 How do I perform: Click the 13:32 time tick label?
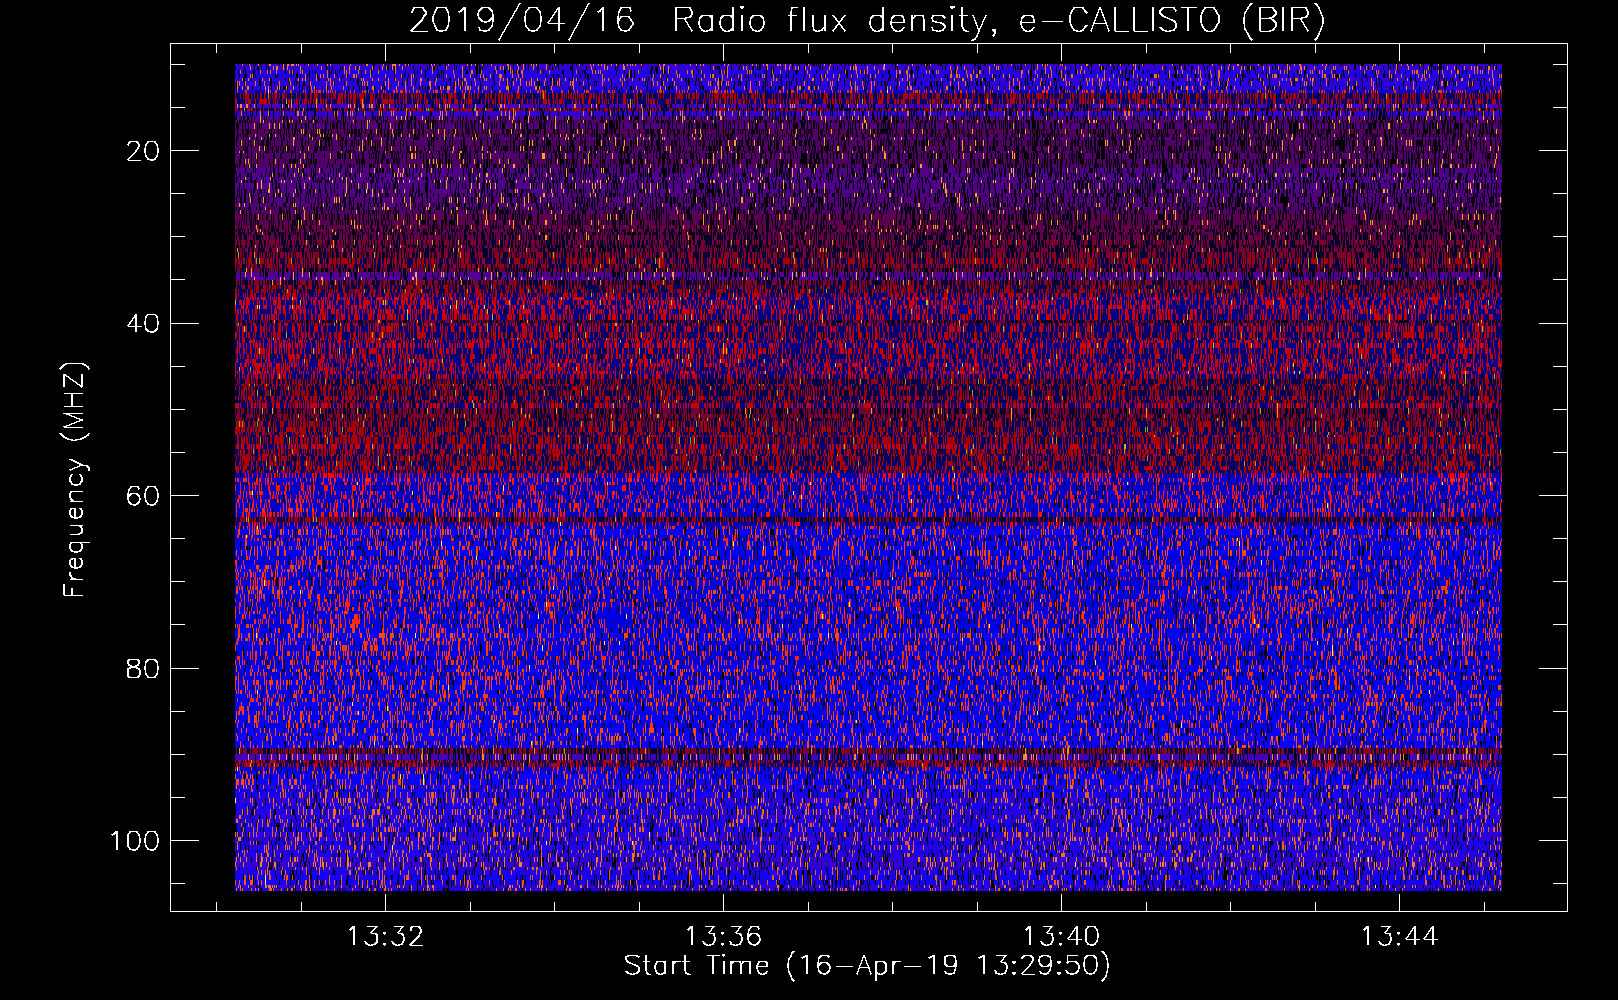point(385,937)
